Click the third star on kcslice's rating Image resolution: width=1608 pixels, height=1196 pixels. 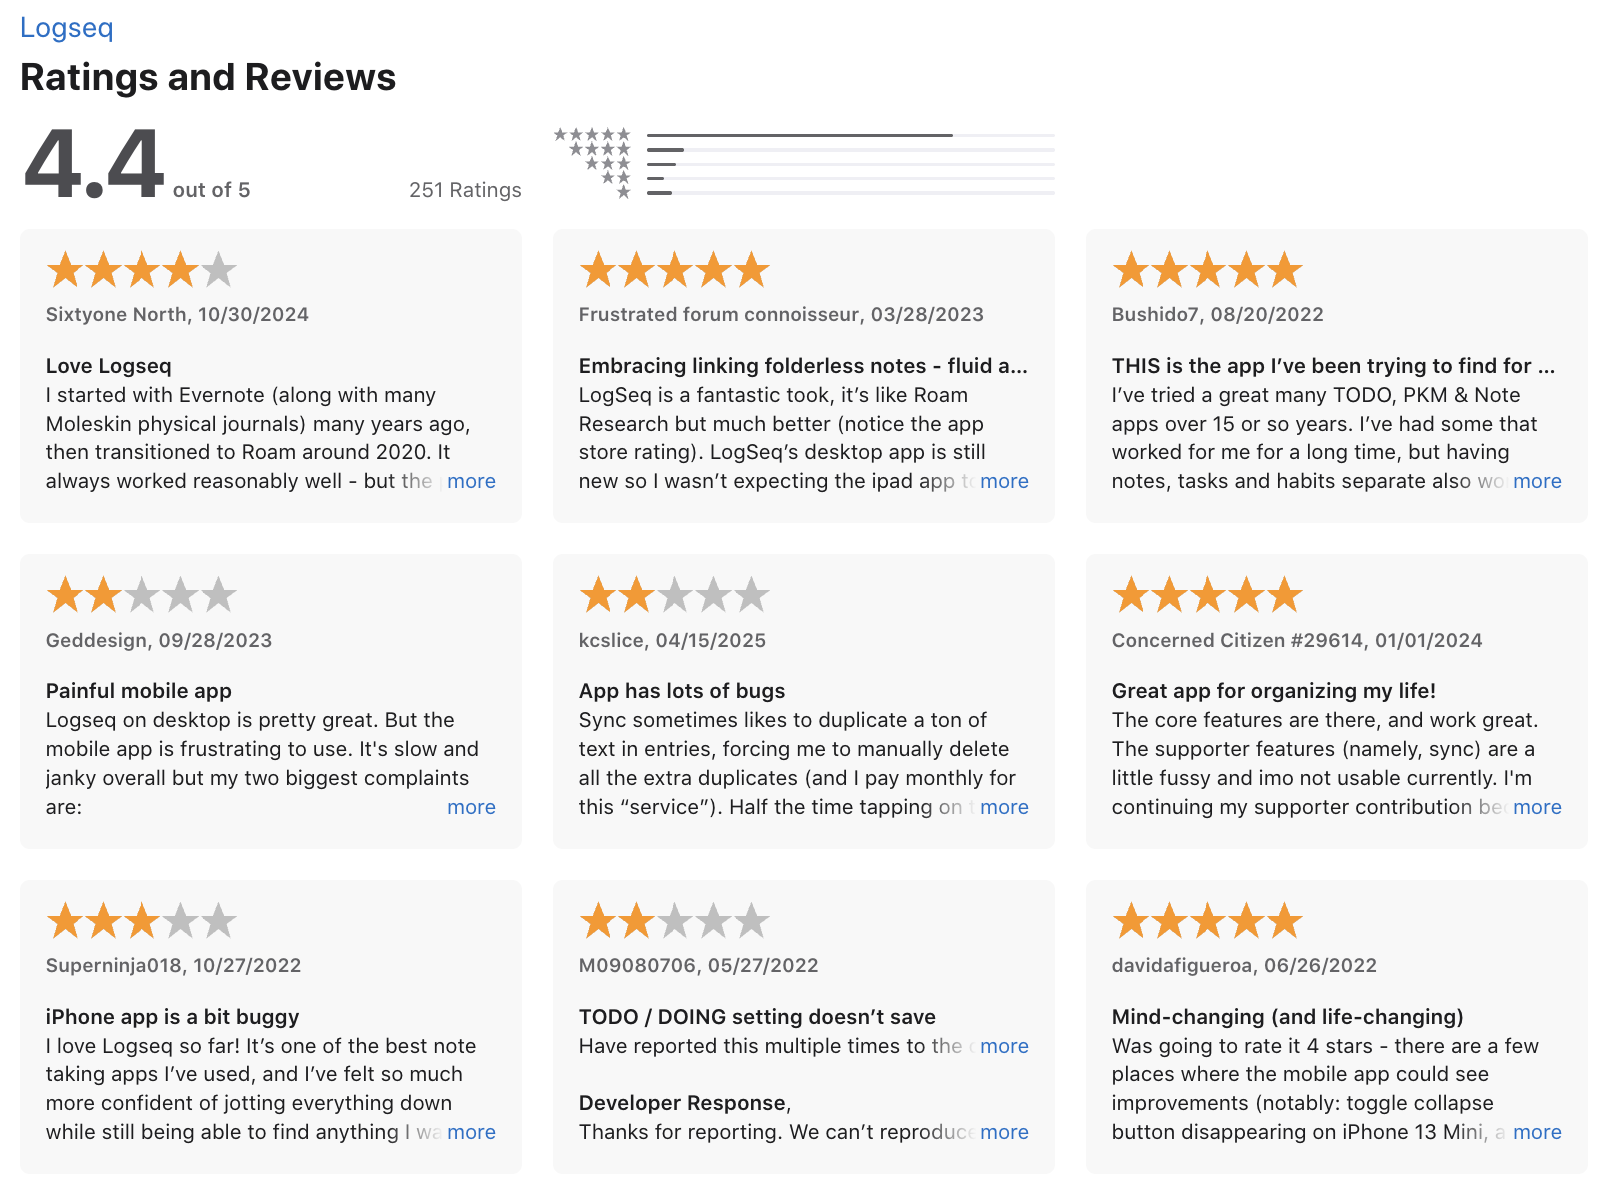[673, 594]
